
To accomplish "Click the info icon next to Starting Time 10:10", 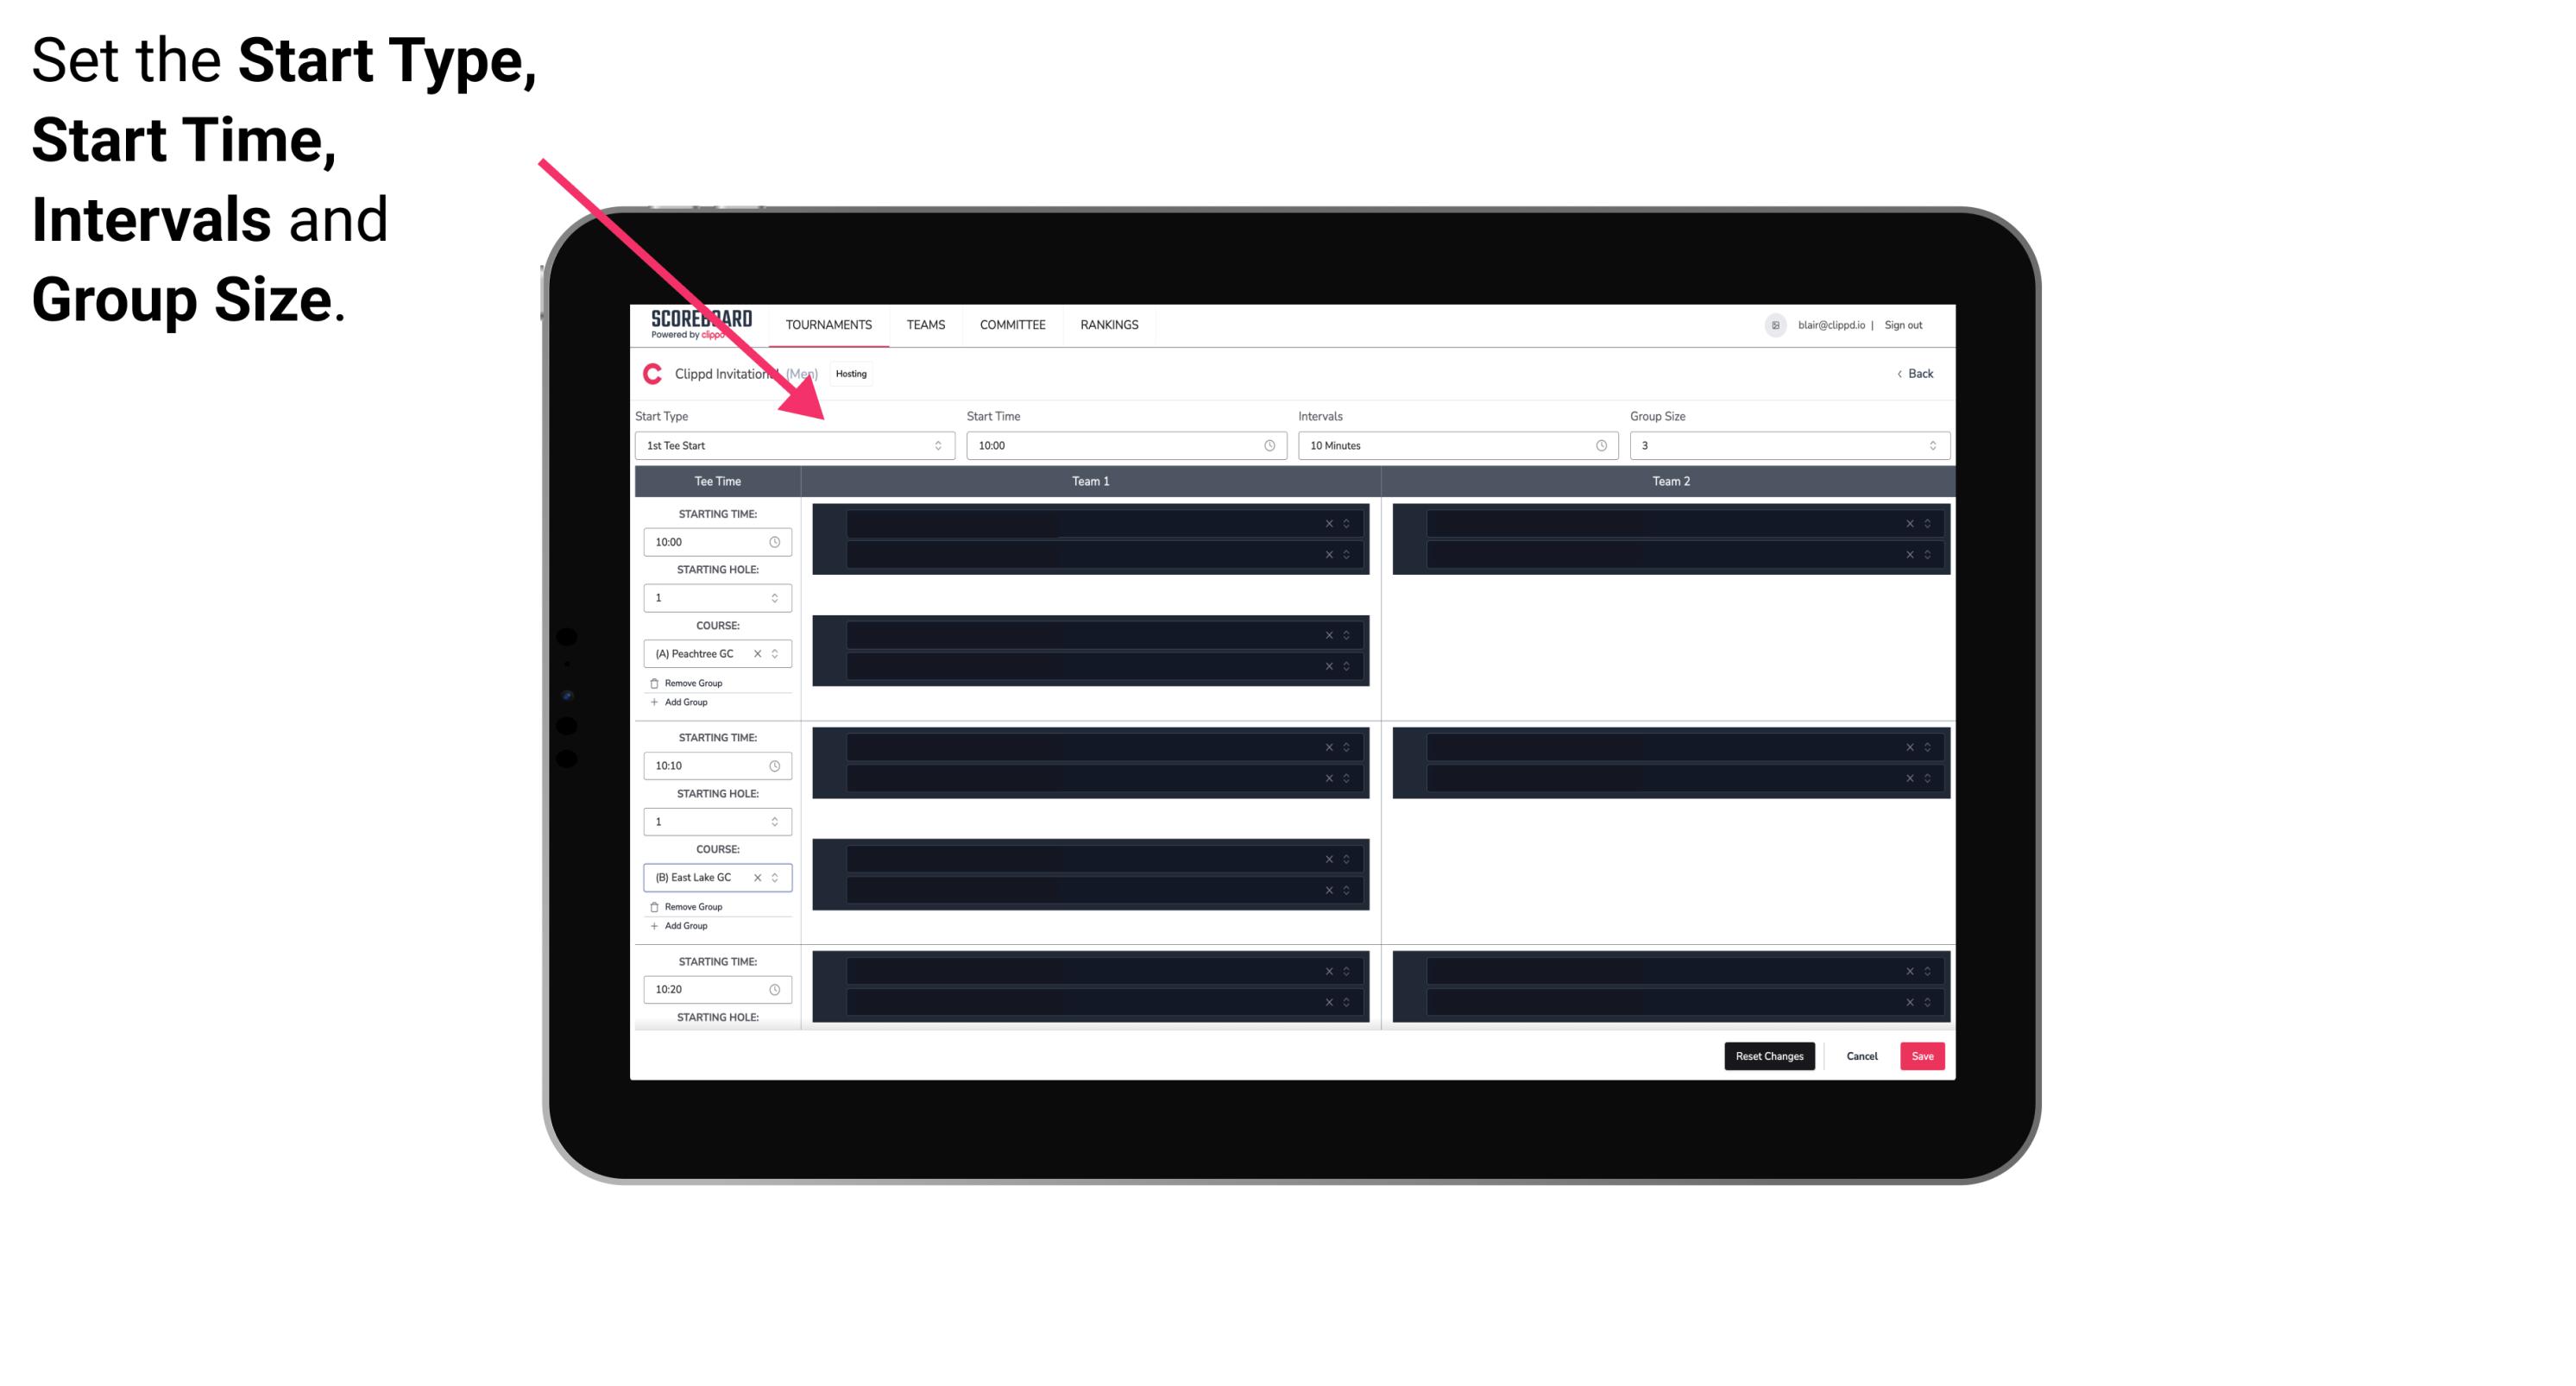I will point(778,766).
